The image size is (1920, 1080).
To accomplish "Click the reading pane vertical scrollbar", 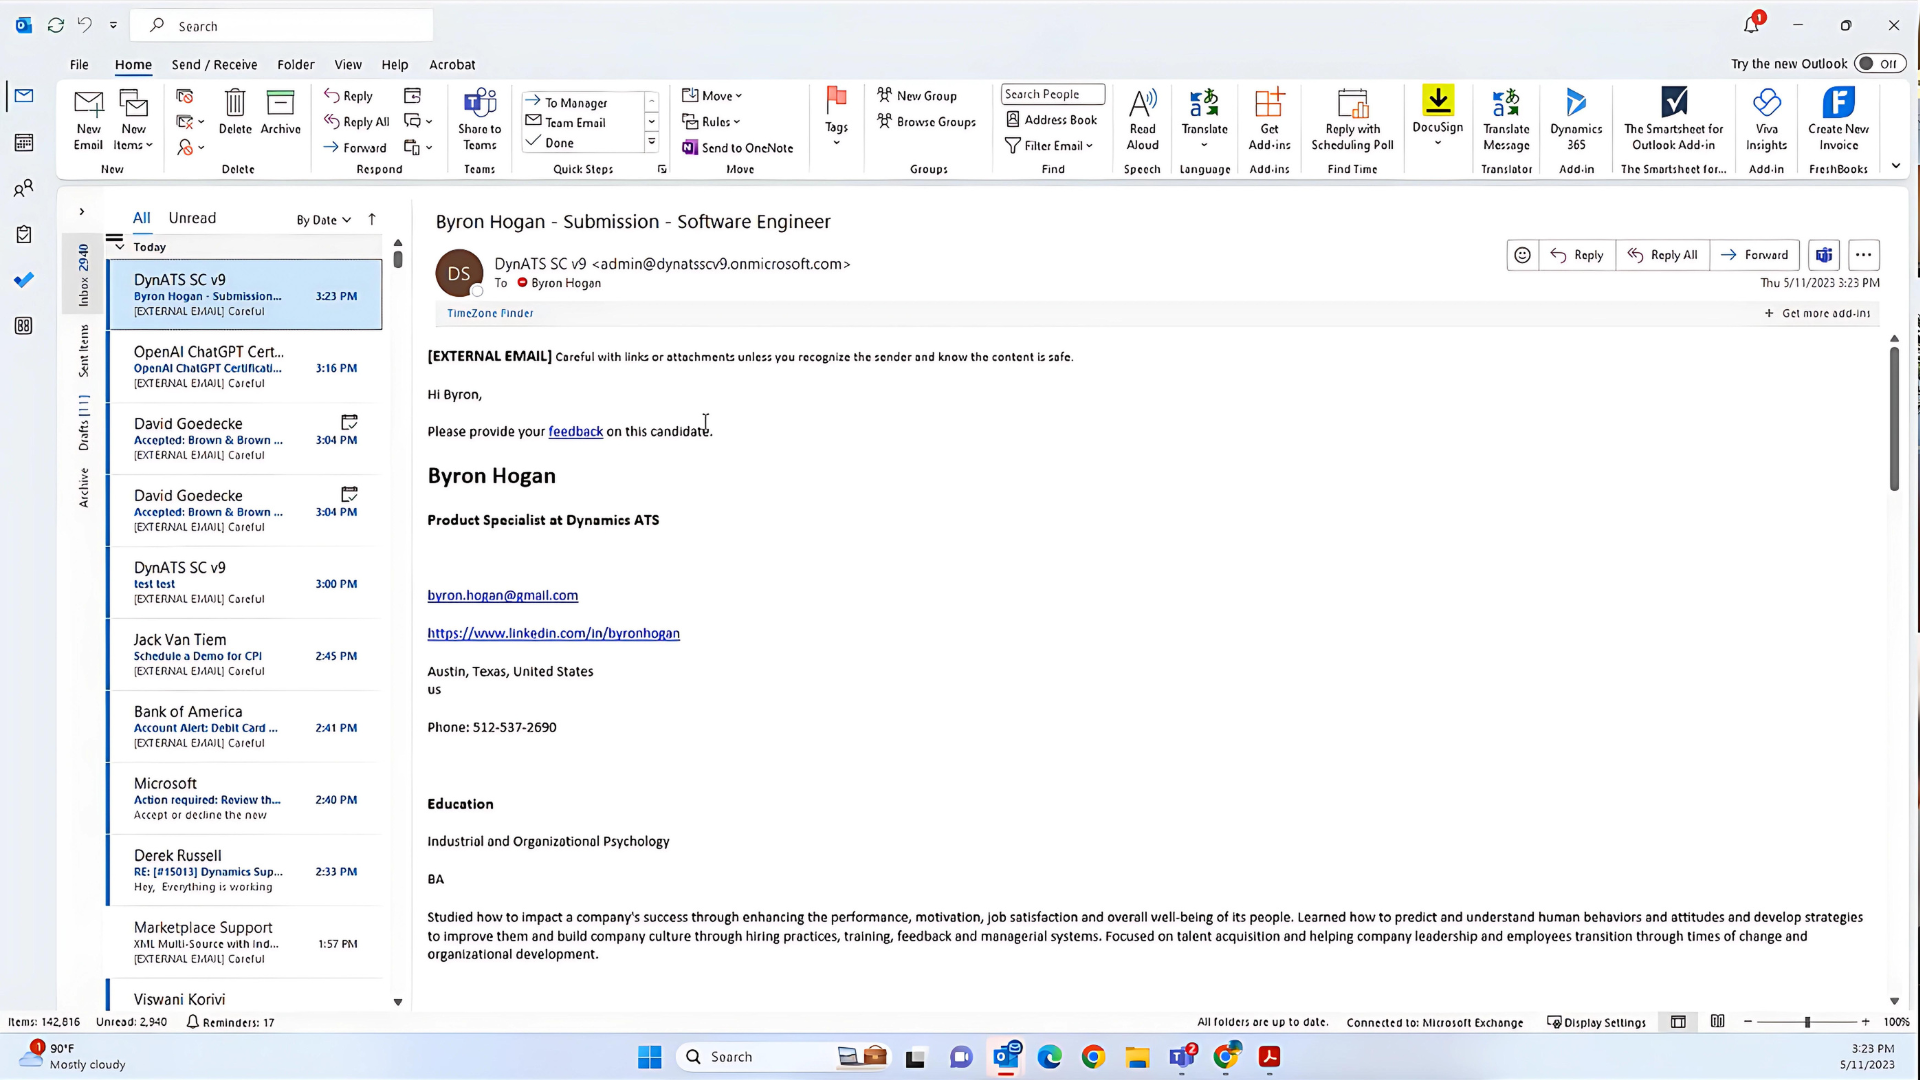I will [x=1894, y=420].
